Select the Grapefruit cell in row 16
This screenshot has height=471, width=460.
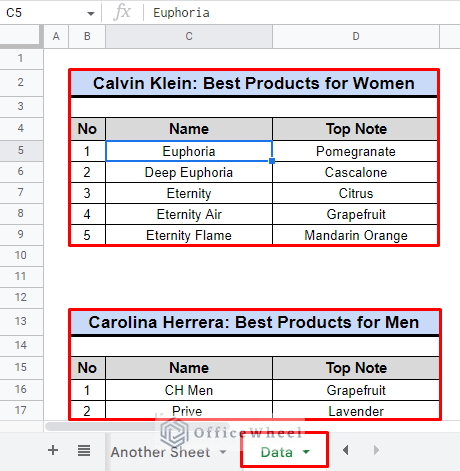point(356,390)
